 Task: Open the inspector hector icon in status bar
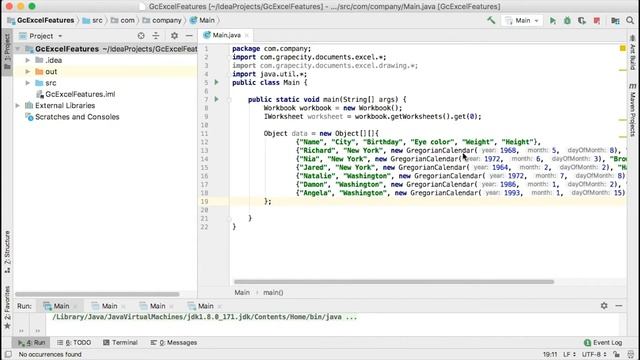631,354
